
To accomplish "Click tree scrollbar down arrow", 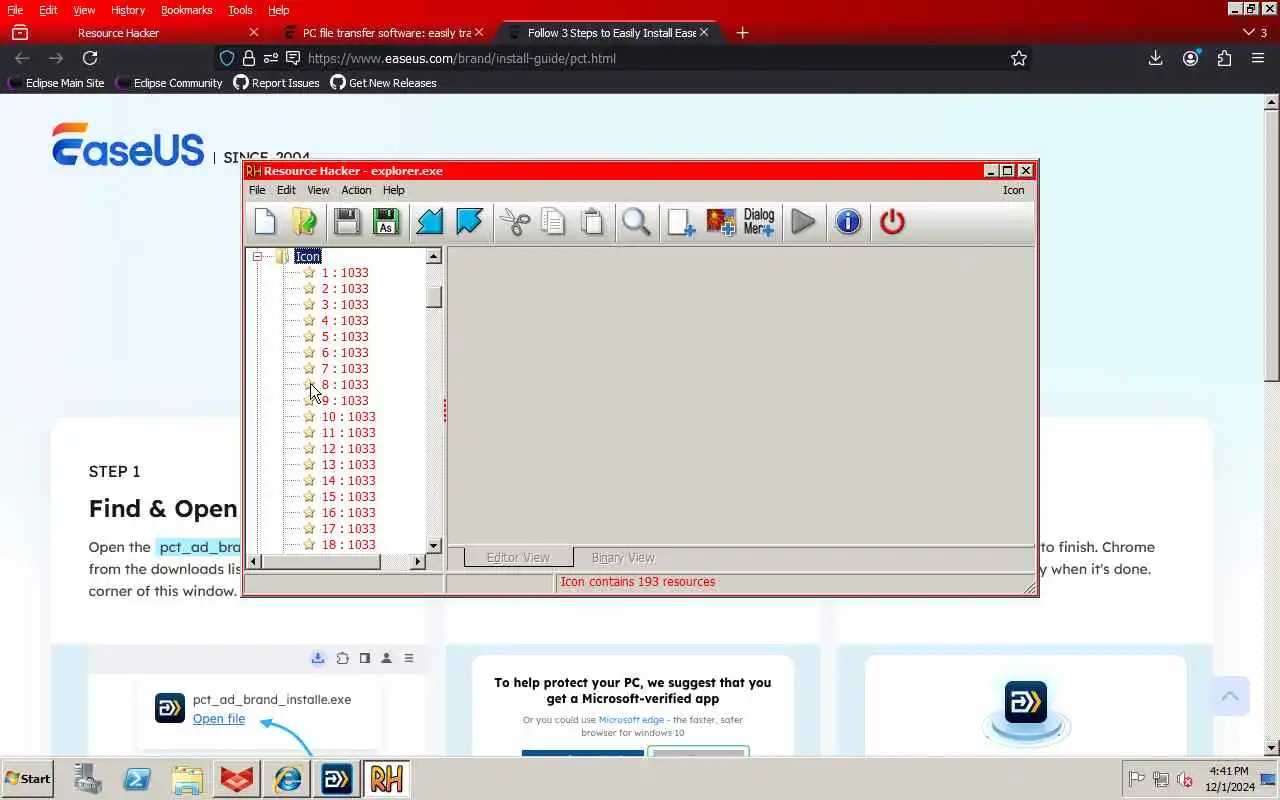I will click(x=434, y=546).
